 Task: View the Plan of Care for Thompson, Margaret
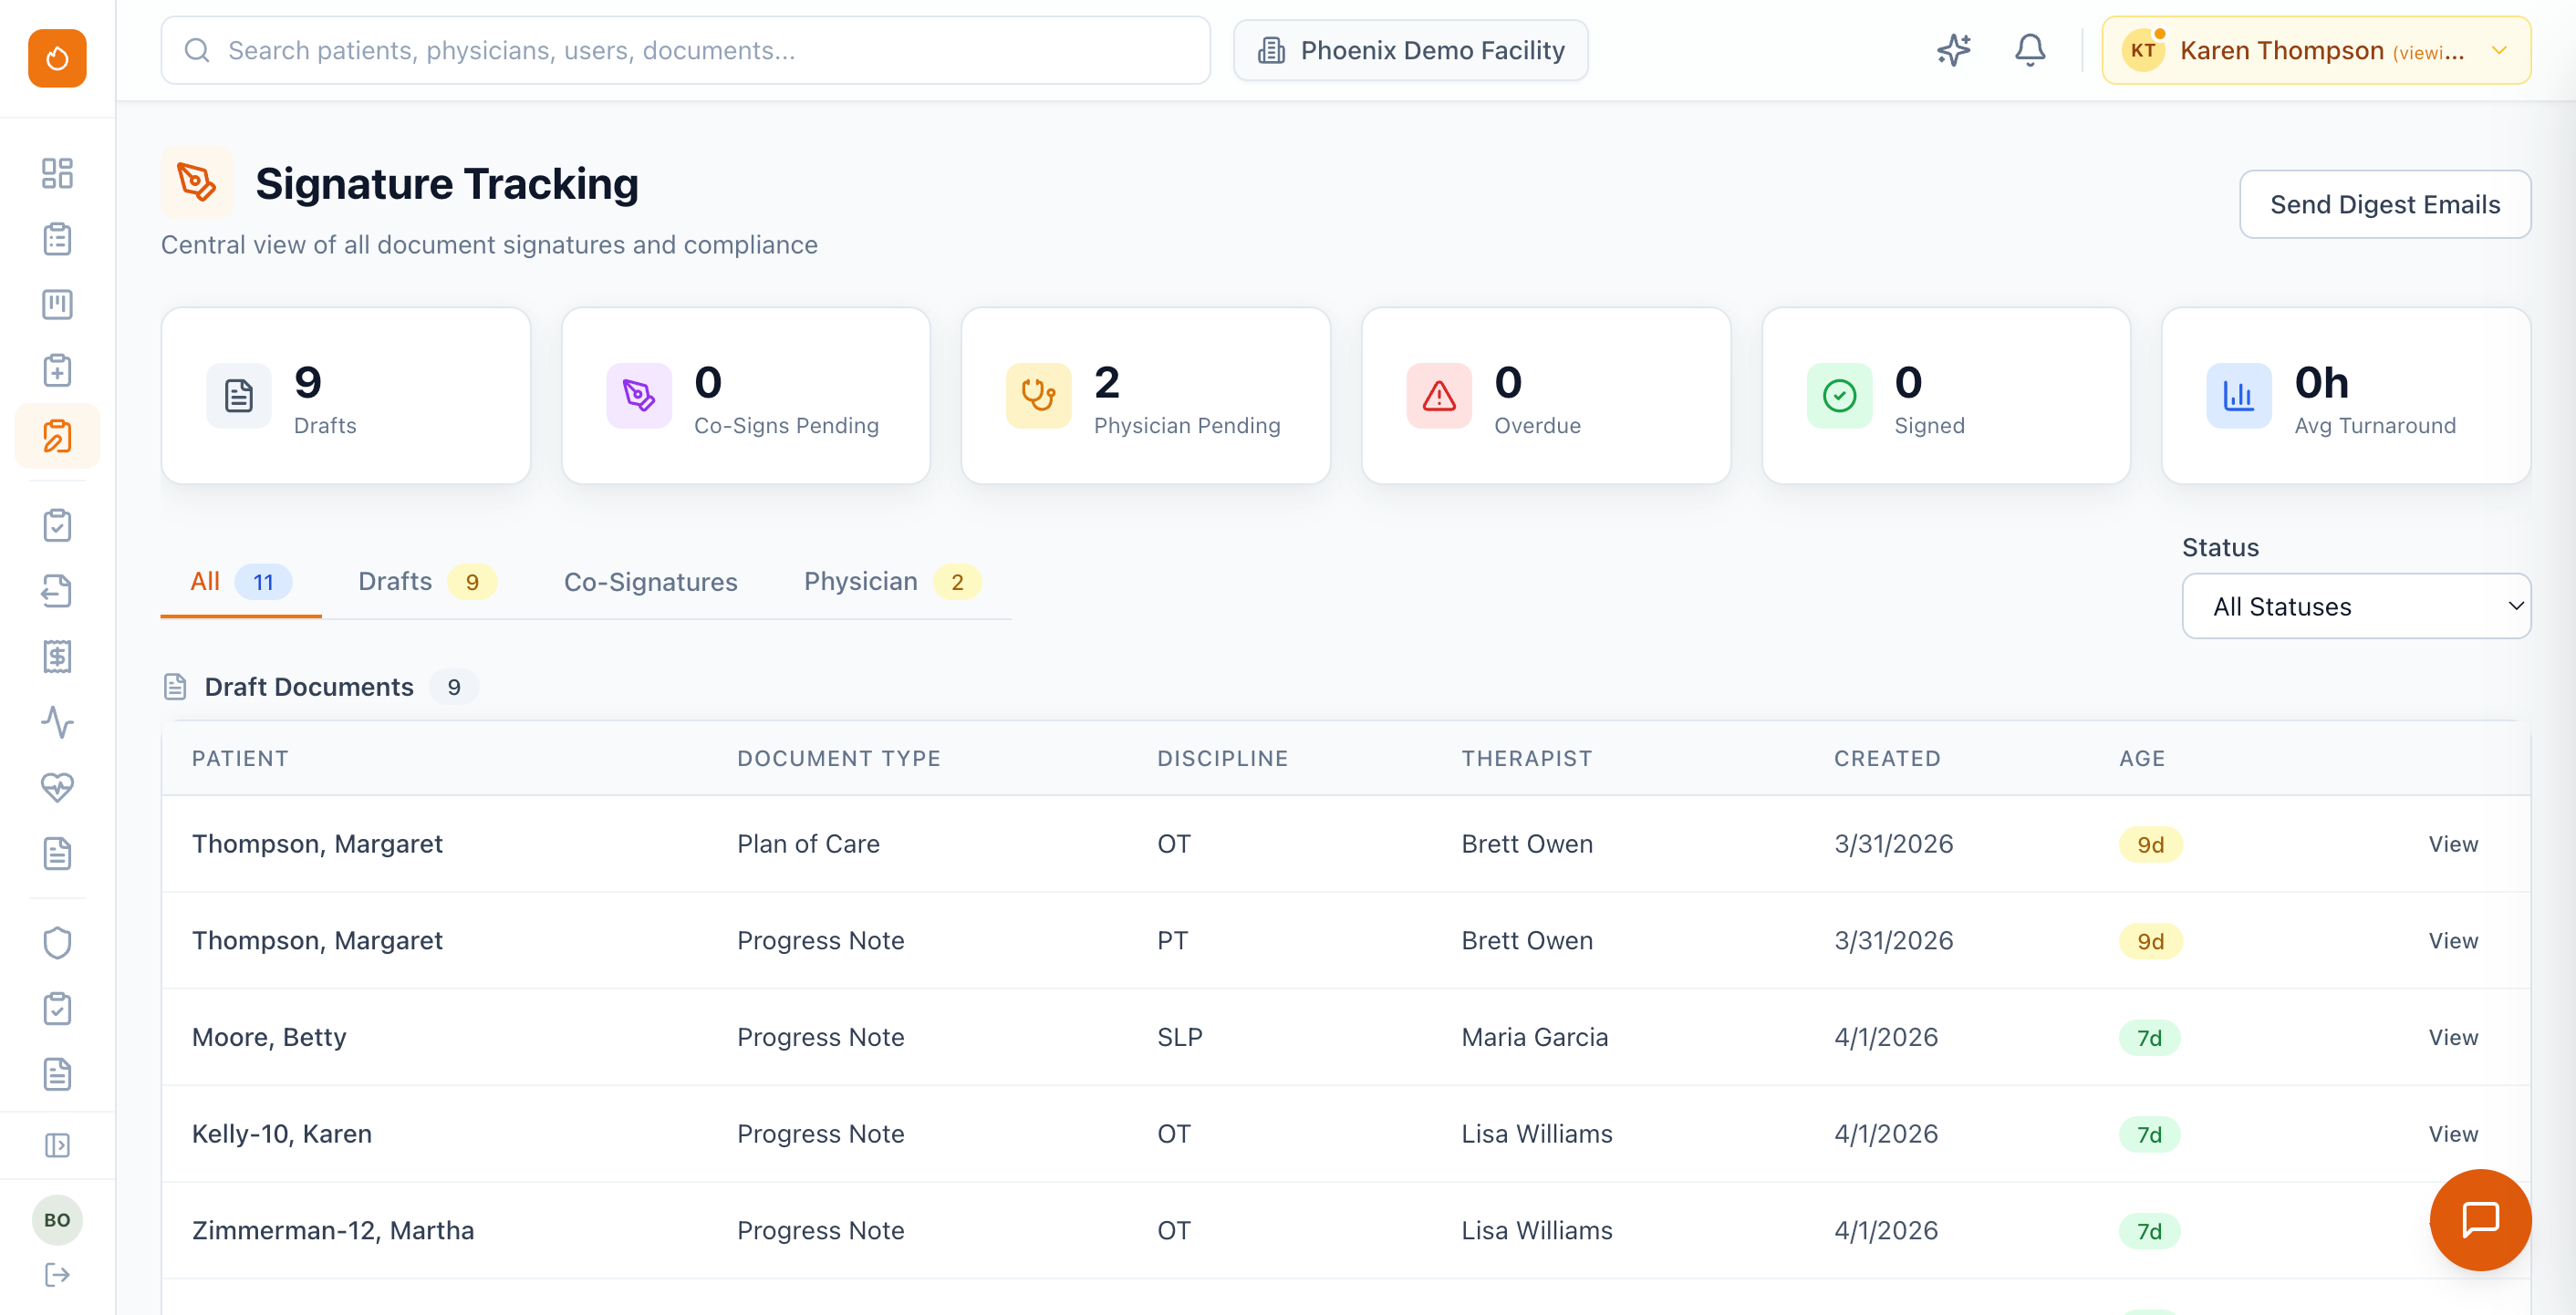tap(2452, 843)
